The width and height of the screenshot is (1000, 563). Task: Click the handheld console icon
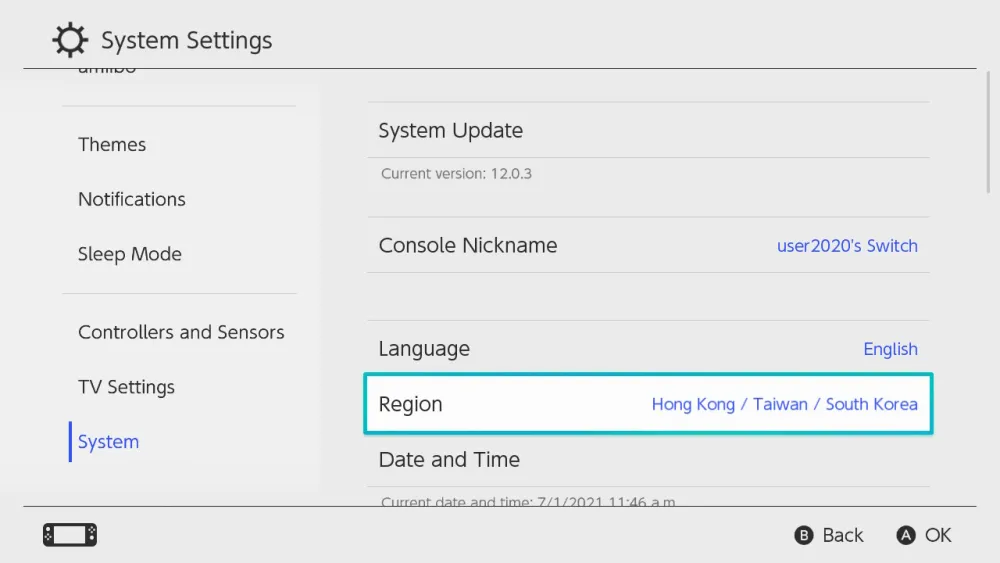(x=70, y=535)
